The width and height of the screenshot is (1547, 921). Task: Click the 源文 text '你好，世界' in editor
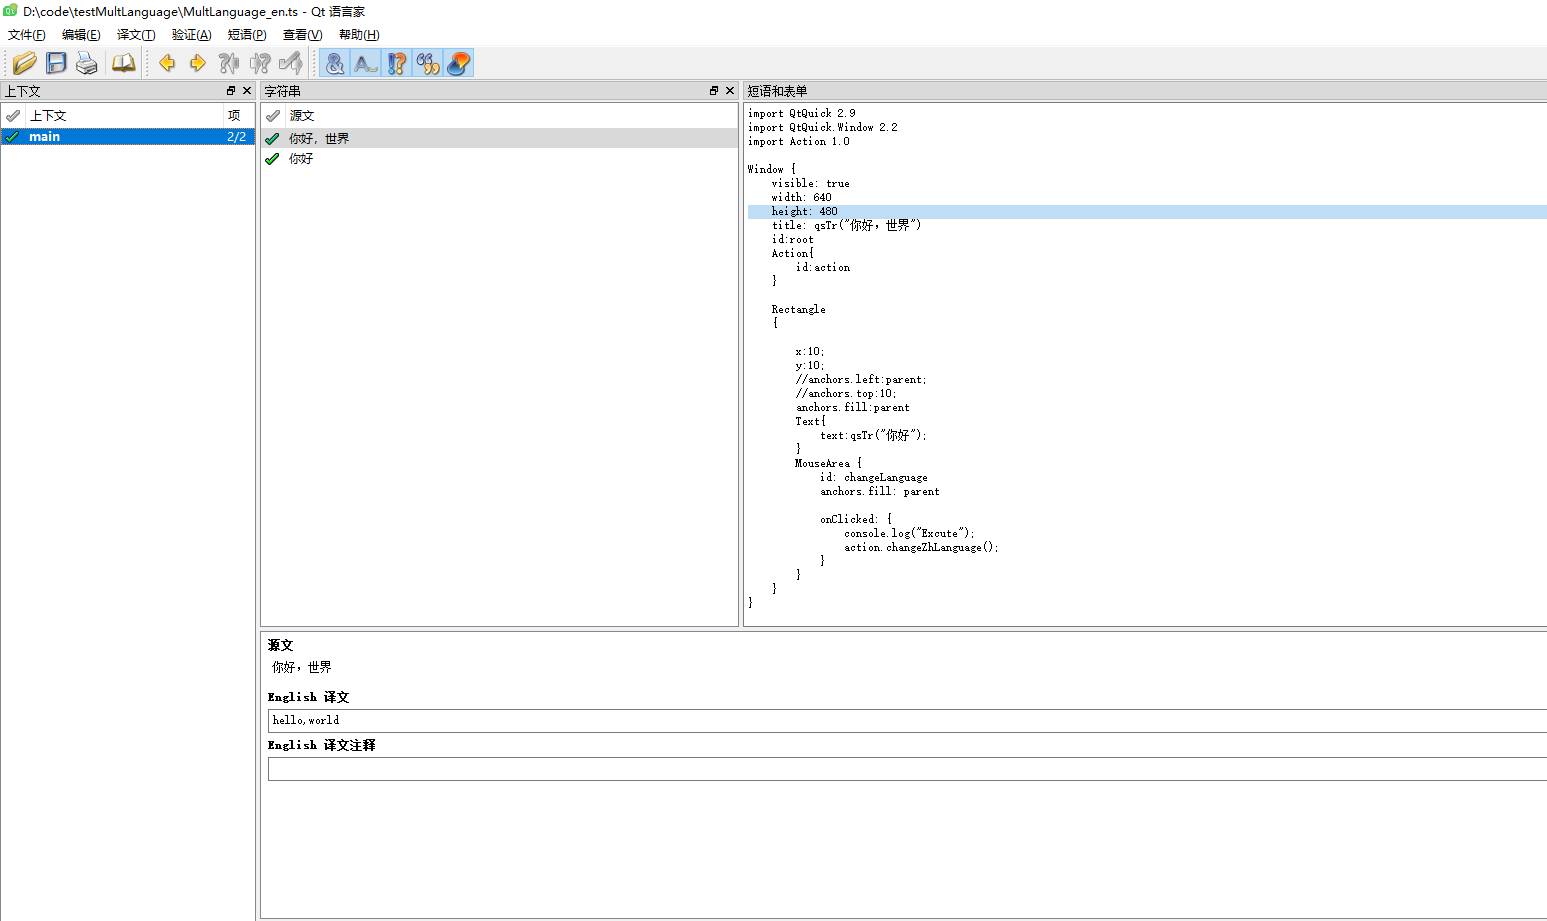click(301, 667)
